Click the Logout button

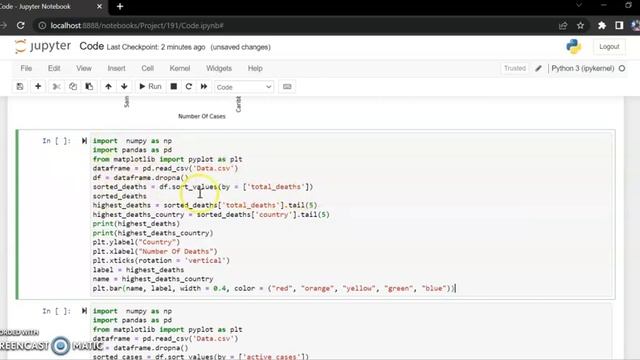(609, 47)
